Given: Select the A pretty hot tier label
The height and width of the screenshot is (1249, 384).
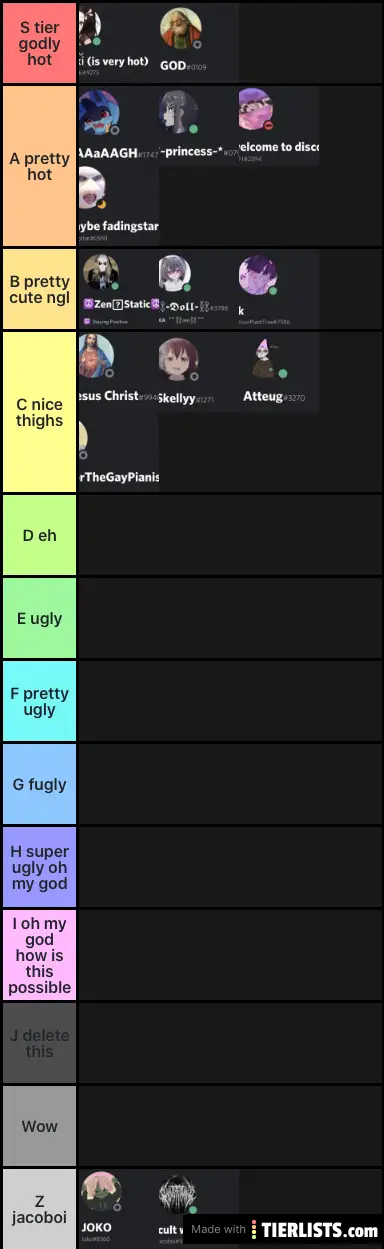Looking at the screenshot, I should [x=39, y=166].
